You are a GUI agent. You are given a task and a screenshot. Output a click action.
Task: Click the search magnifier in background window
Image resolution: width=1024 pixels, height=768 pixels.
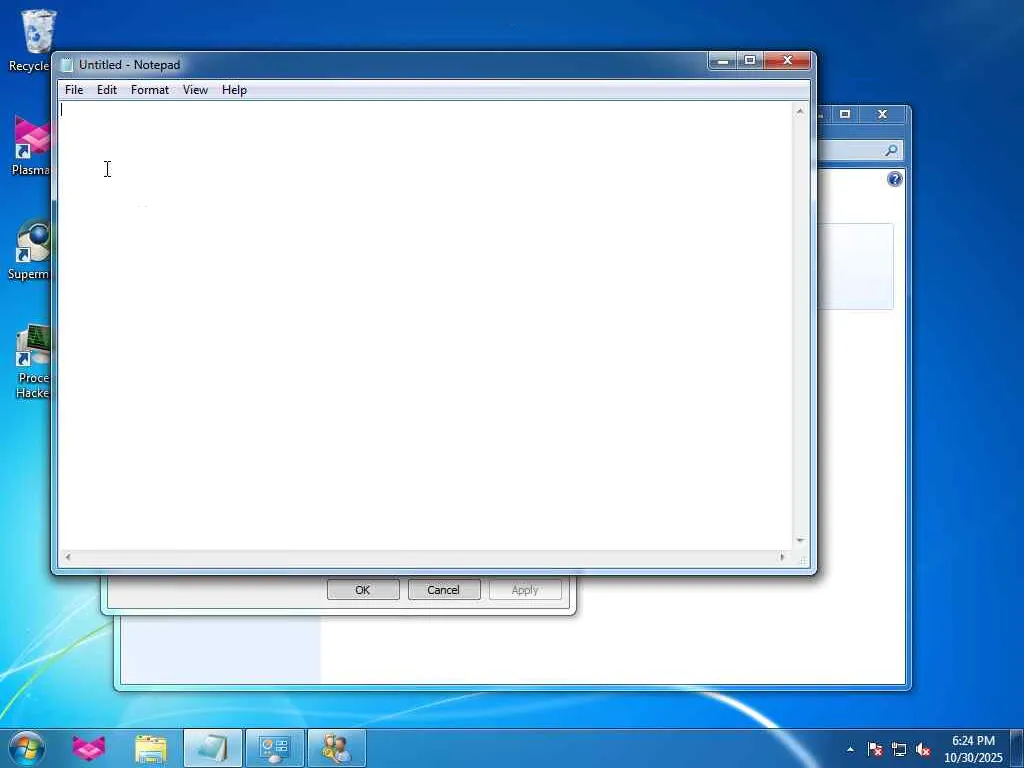click(891, 151)
